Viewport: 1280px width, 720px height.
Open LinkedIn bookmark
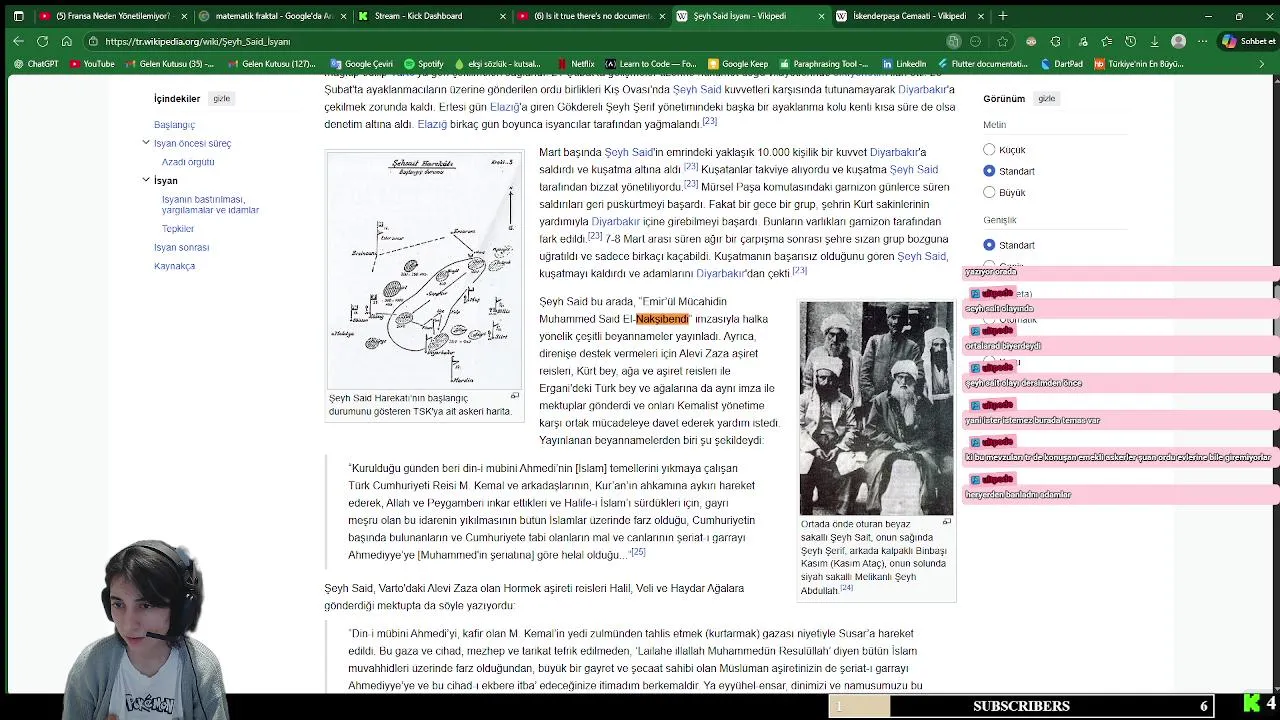(x=903, y=64)
